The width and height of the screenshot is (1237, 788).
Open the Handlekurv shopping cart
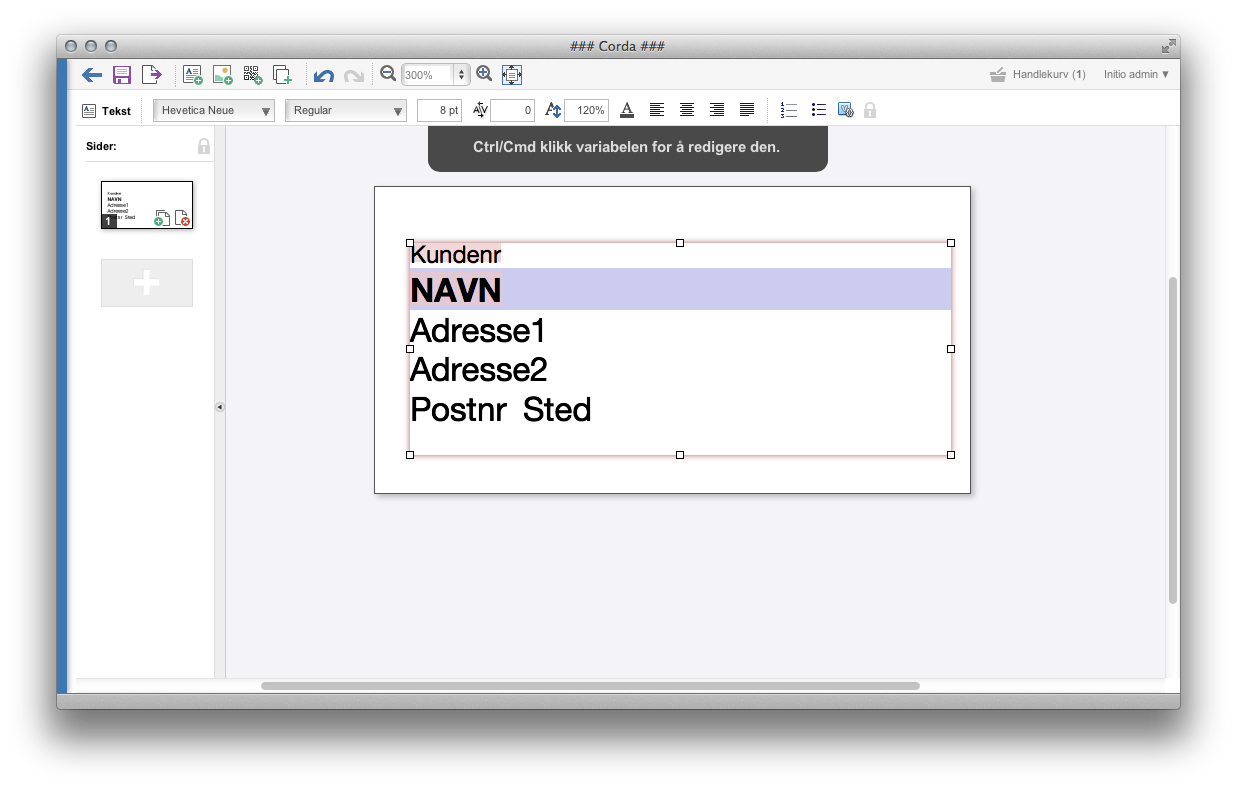click(x=1037, y=74)
